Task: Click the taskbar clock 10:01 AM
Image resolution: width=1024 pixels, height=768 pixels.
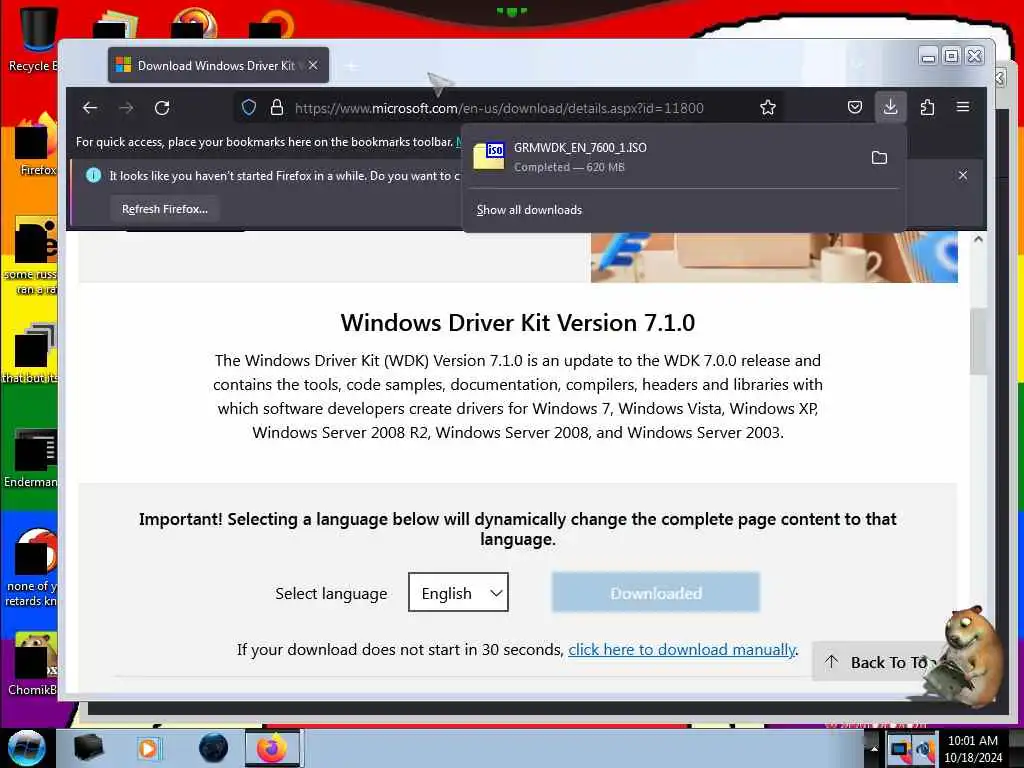Action: [x=973, y=749]
